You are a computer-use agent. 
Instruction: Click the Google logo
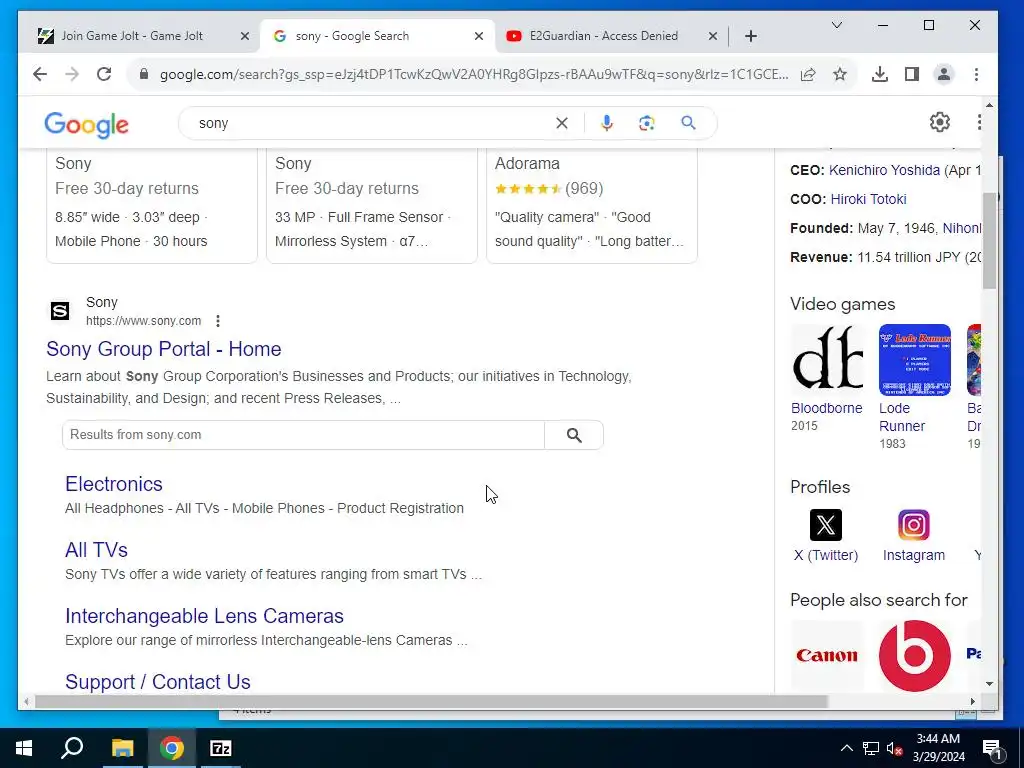pyautogui.click(x=86, y=124)
